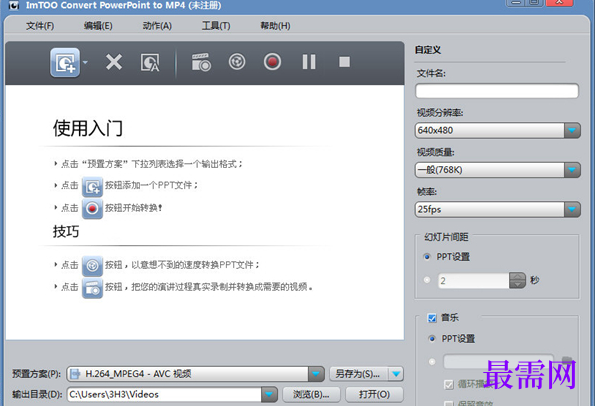Click the 文件名 input field
Screen dimensions: 595x406
tap(497, 91)
